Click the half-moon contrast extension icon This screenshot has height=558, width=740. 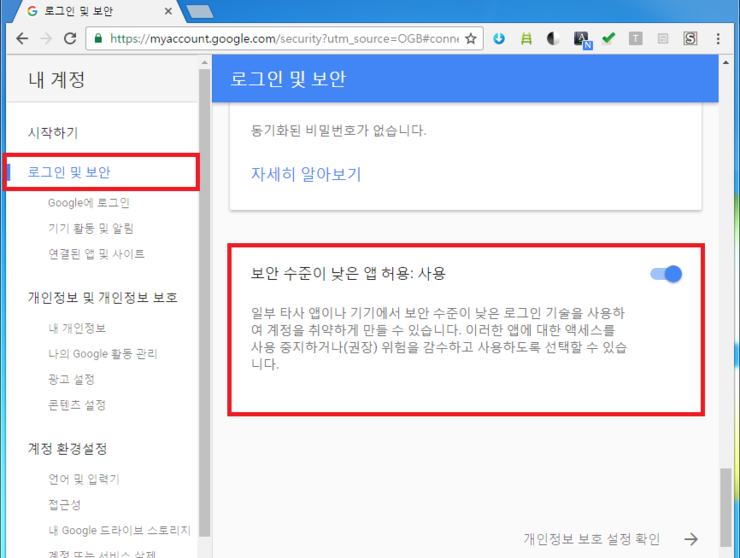[553, 39]
